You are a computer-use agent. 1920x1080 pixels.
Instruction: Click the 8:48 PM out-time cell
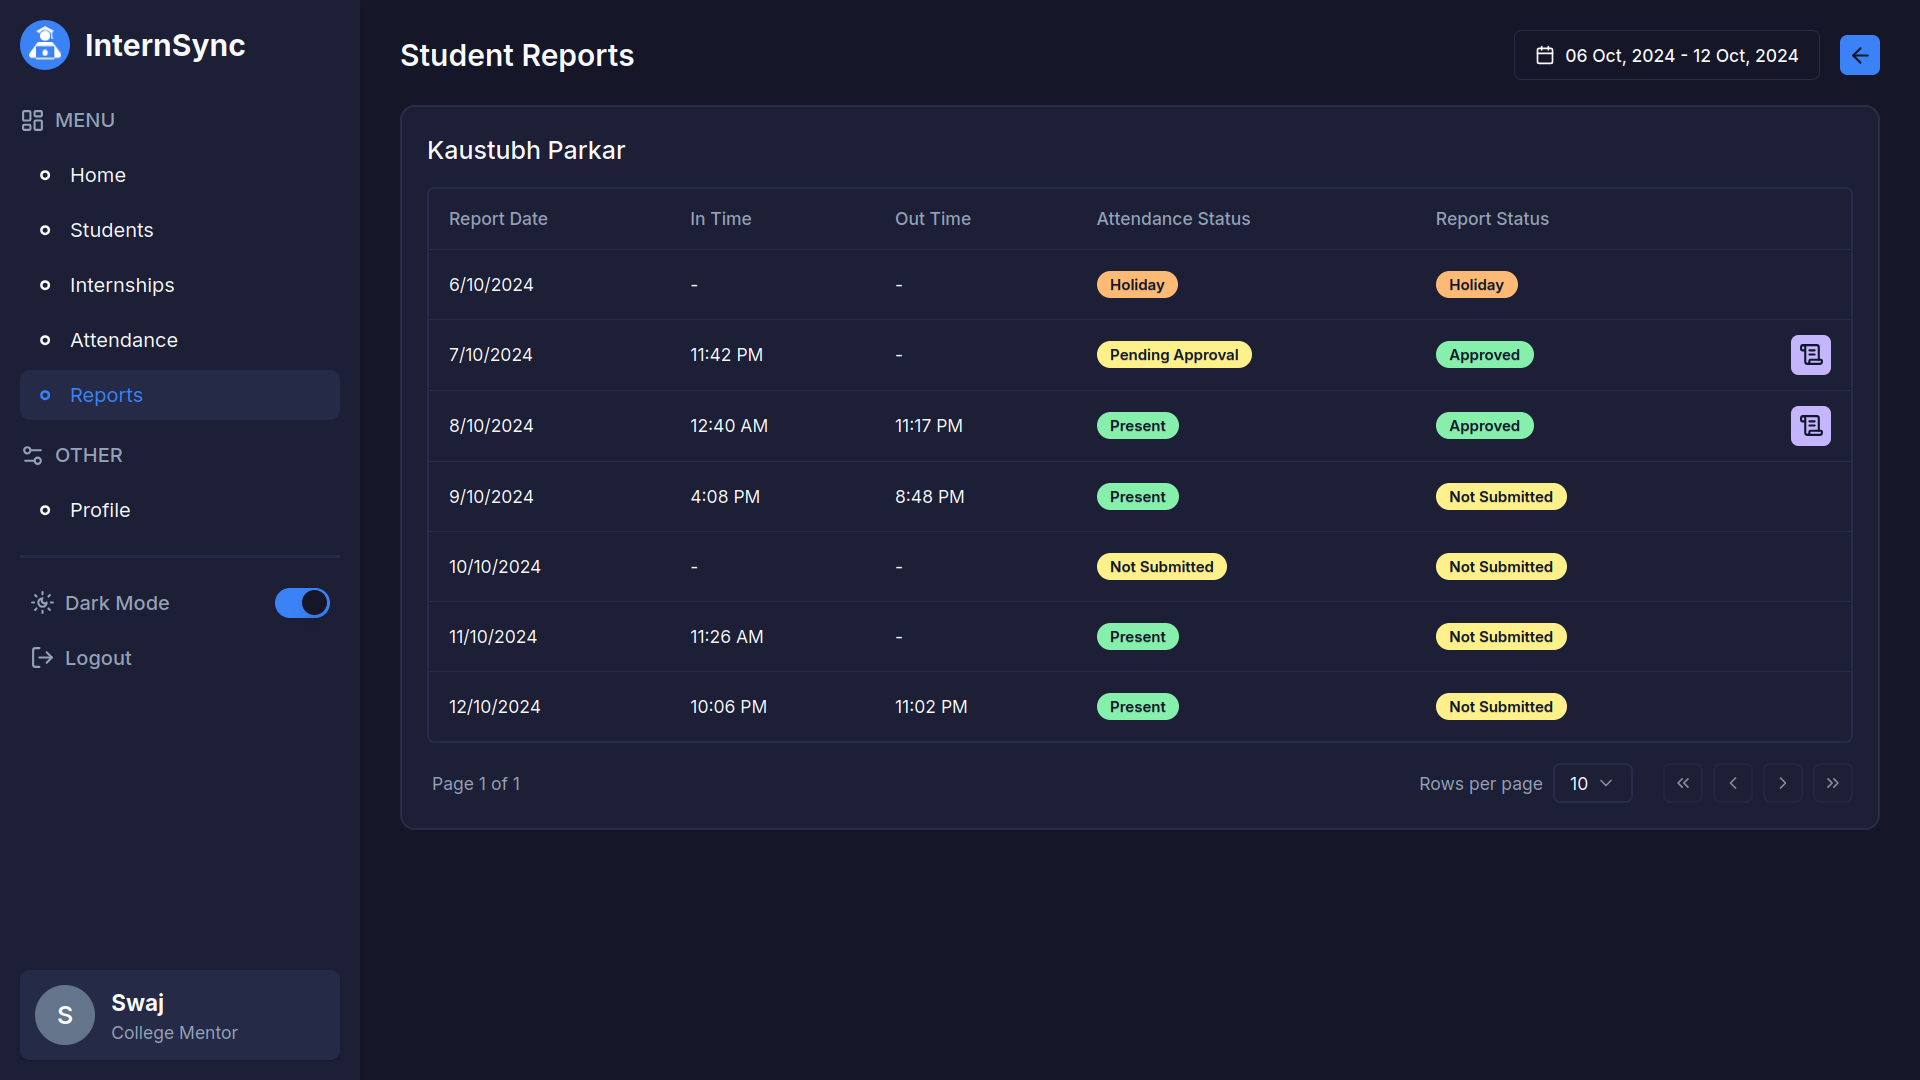click(929, 497)
